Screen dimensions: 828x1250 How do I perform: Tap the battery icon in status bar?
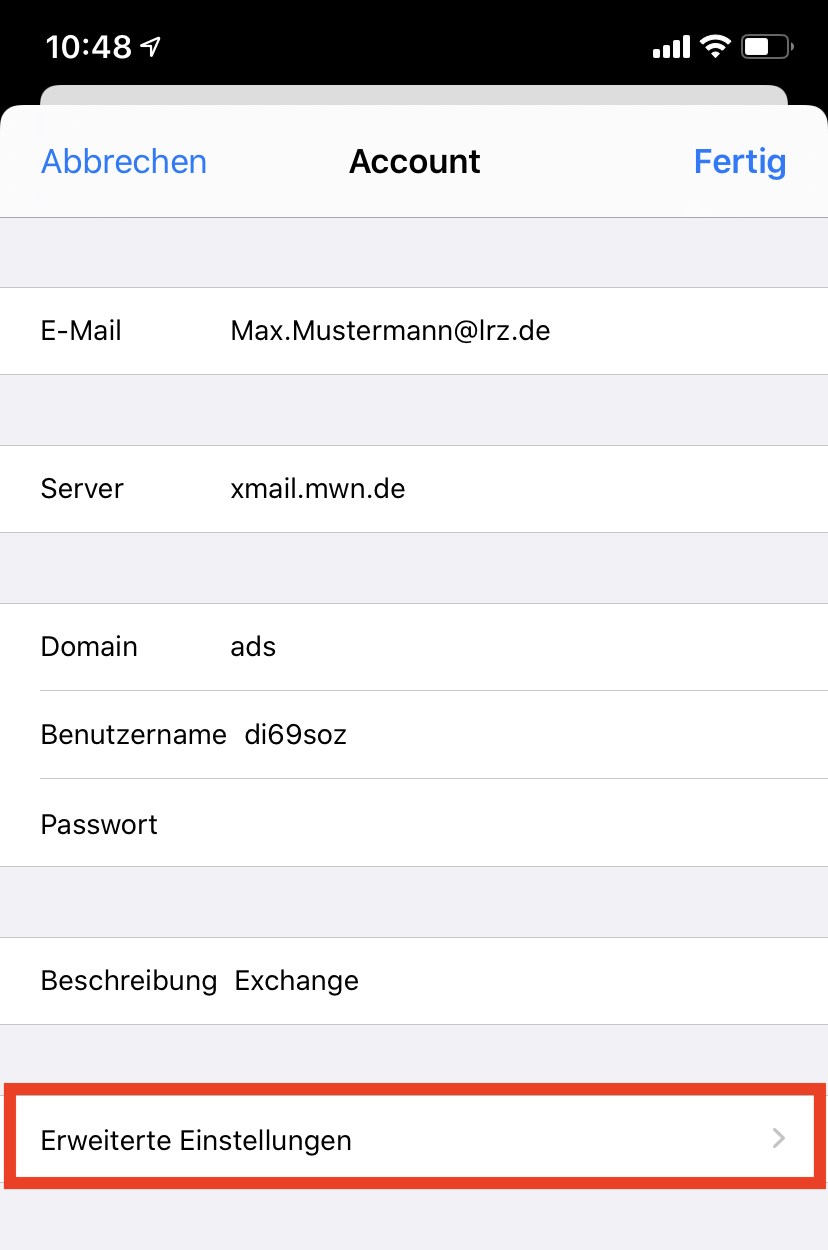pyautogui.click(x=767, y=46)
